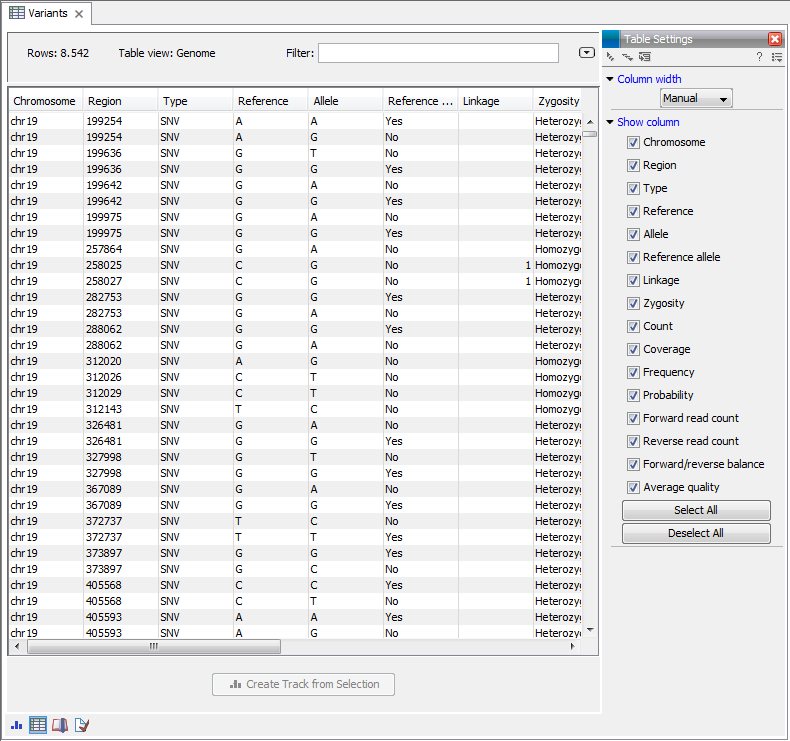Click table vertical scrollbar down arrow
The image size is (790, 741).
590,630
